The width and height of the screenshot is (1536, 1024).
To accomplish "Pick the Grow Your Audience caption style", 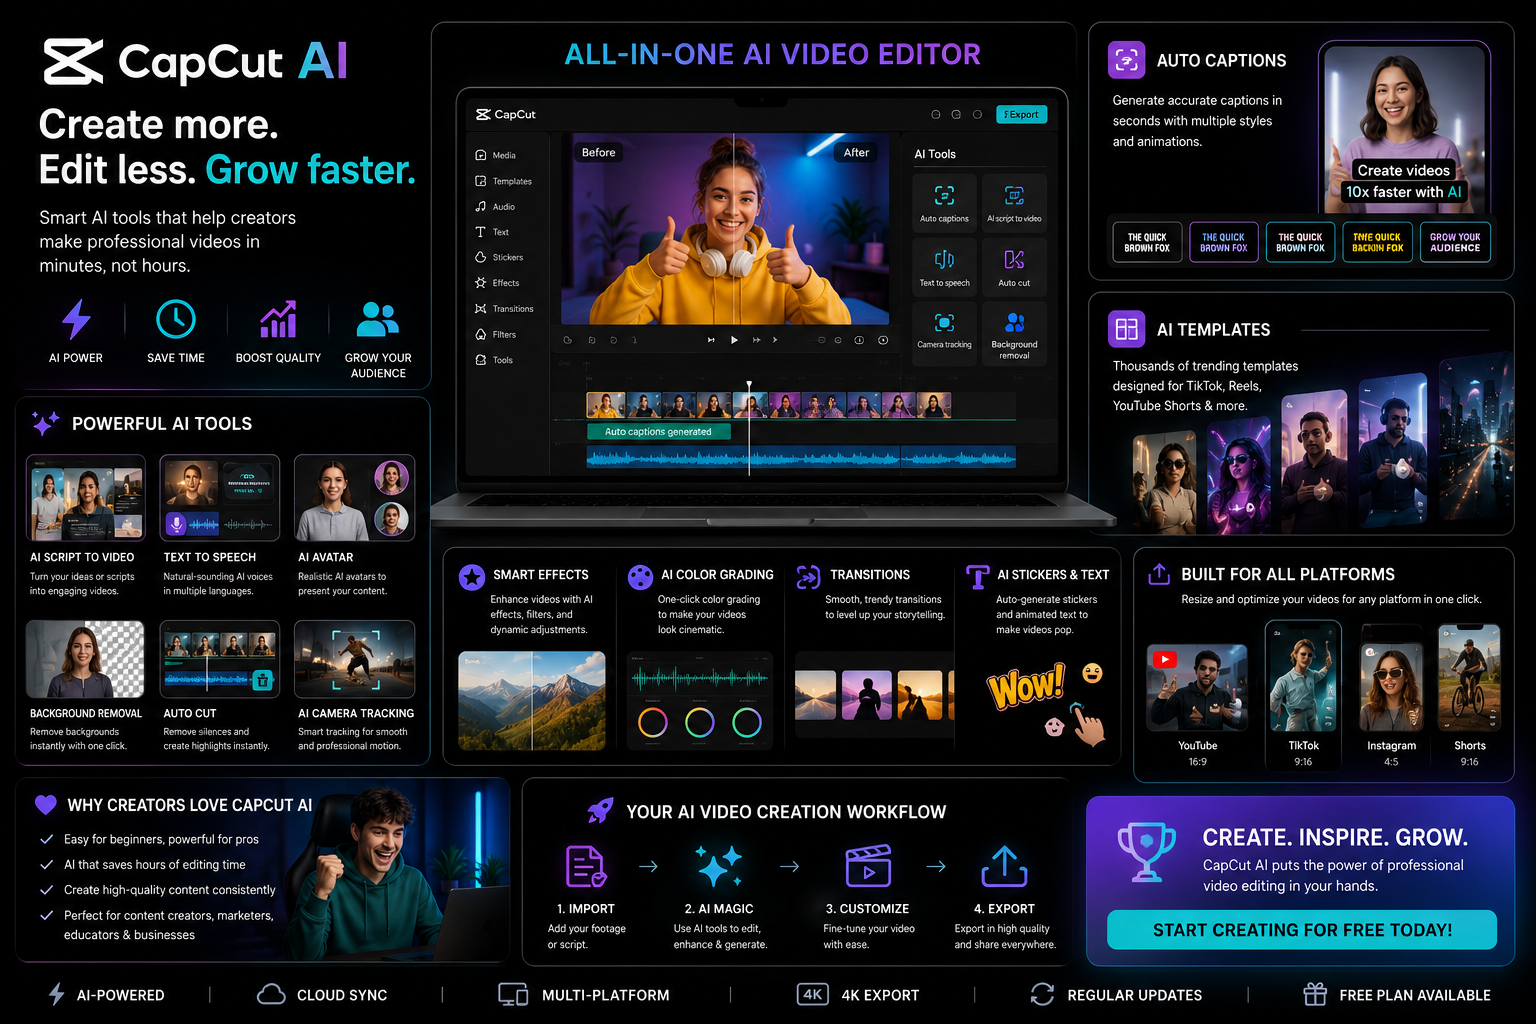I will pyautogui.click(x=1455, y=242).
